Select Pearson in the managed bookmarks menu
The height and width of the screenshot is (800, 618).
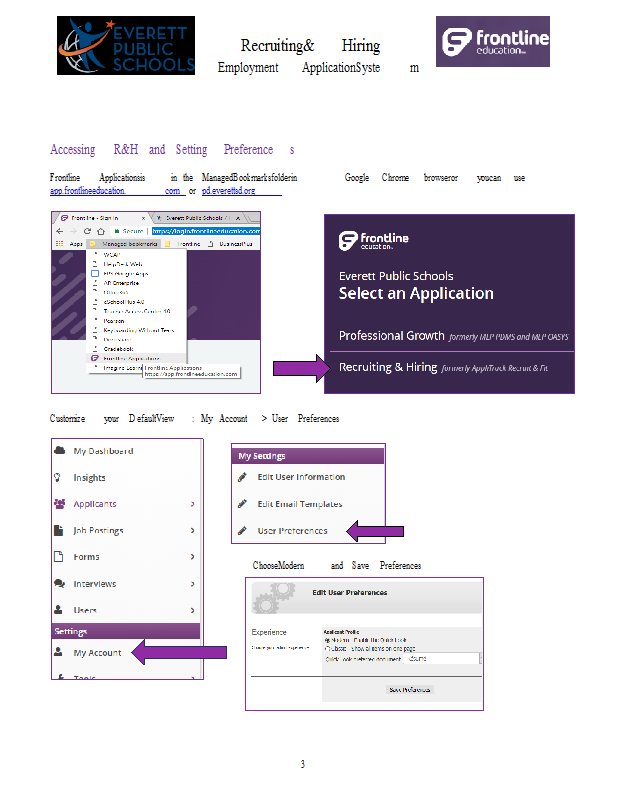114,321
